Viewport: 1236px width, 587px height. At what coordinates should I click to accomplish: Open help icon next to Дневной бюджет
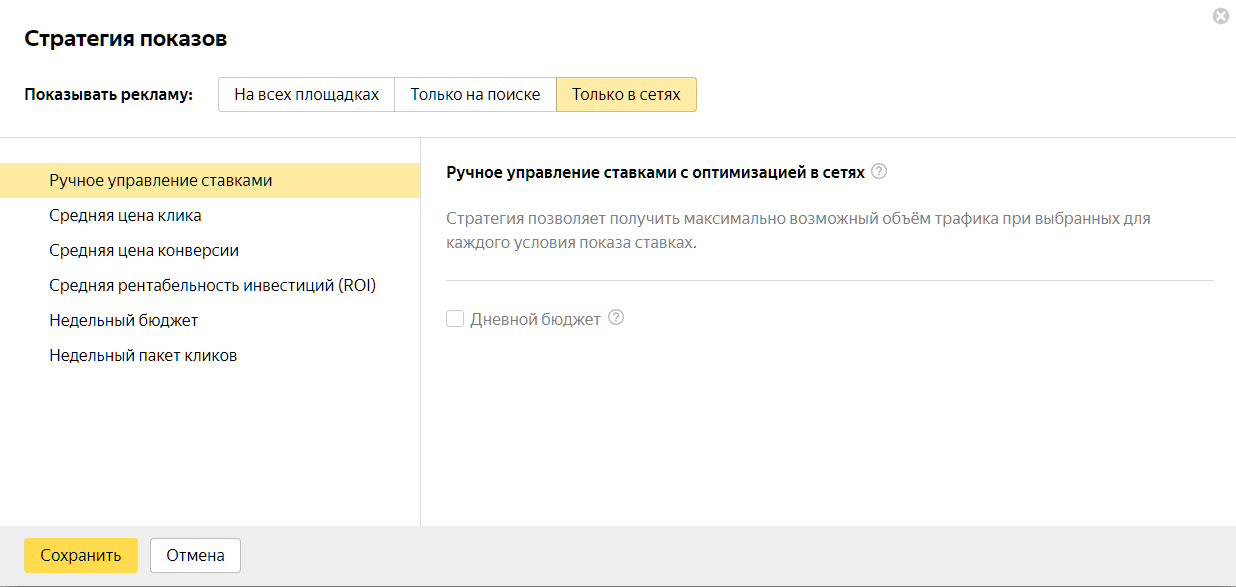coord(616,318)
